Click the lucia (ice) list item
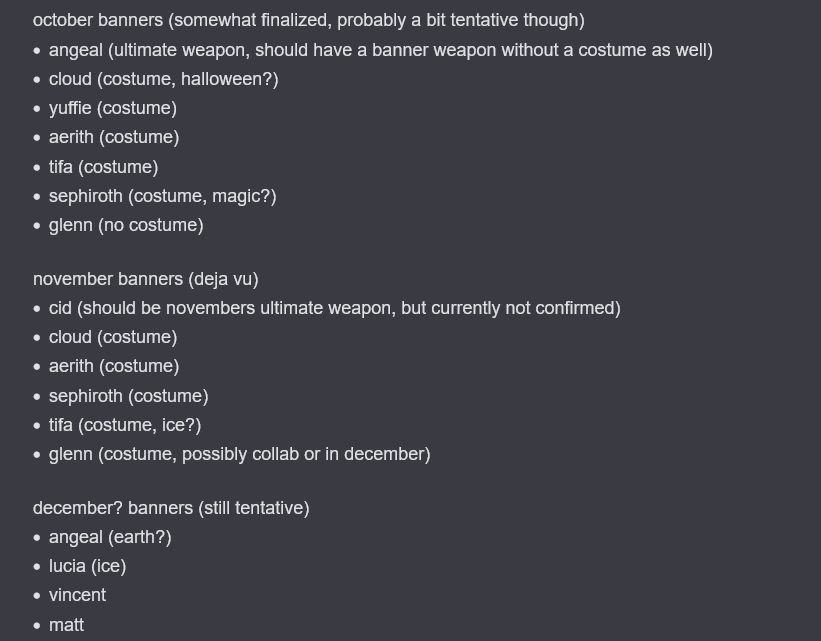The image size is (821, 641). tap(87, 566)
